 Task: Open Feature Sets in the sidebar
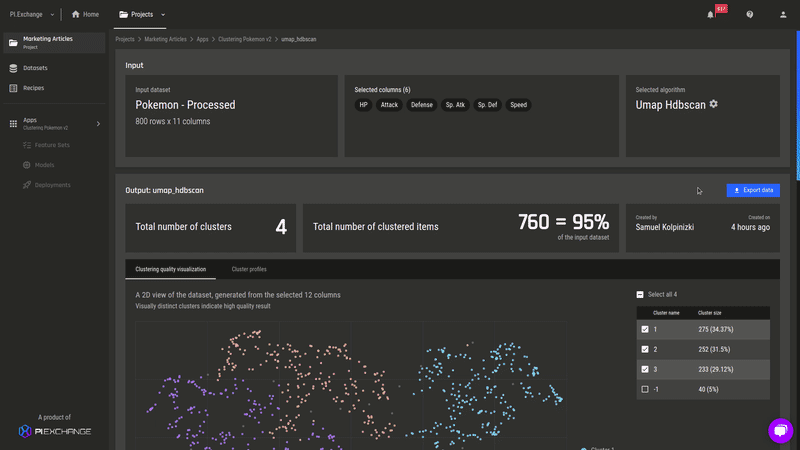pyautogui.click(x=52, y=145)
